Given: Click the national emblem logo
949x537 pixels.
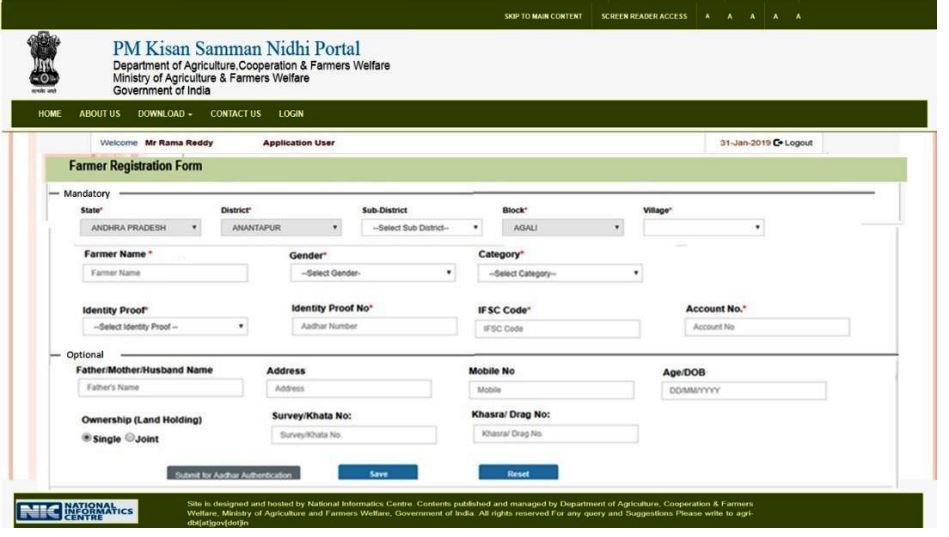Looking at the screenshot, I should pyautogui.click(x=44, y=62).
